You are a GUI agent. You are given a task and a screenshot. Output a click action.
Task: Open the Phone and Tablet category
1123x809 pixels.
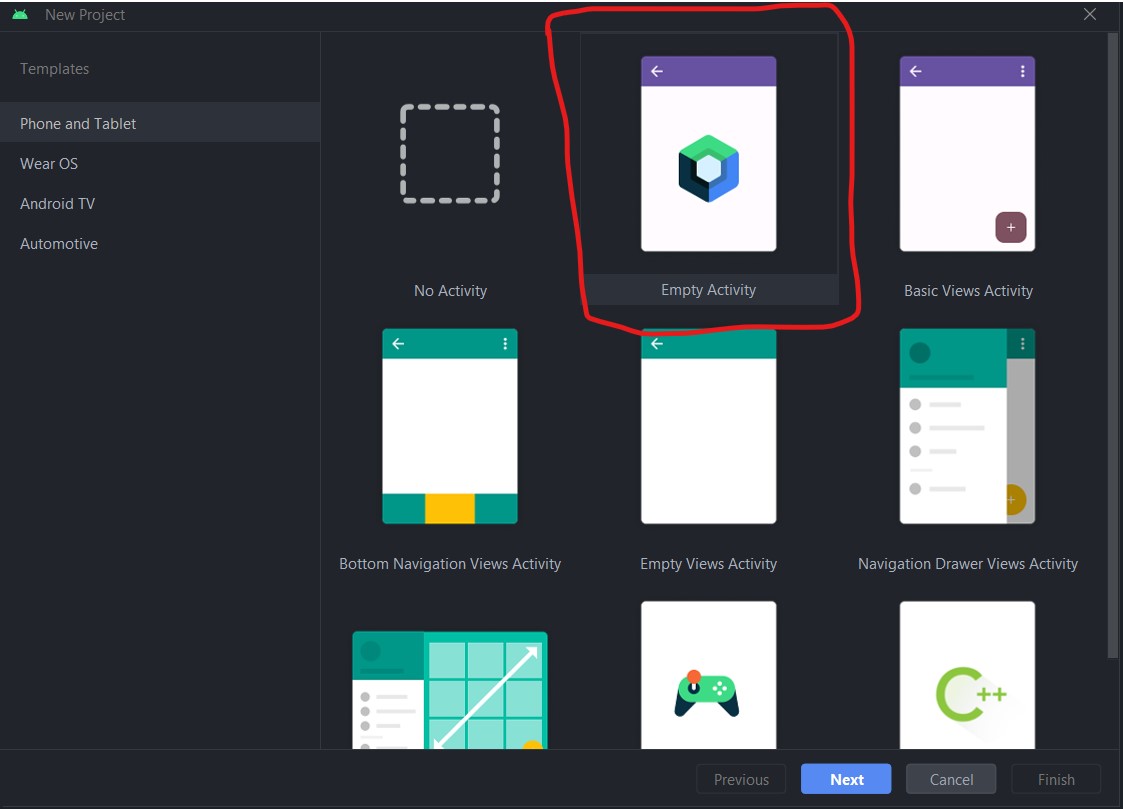point(78,124)
